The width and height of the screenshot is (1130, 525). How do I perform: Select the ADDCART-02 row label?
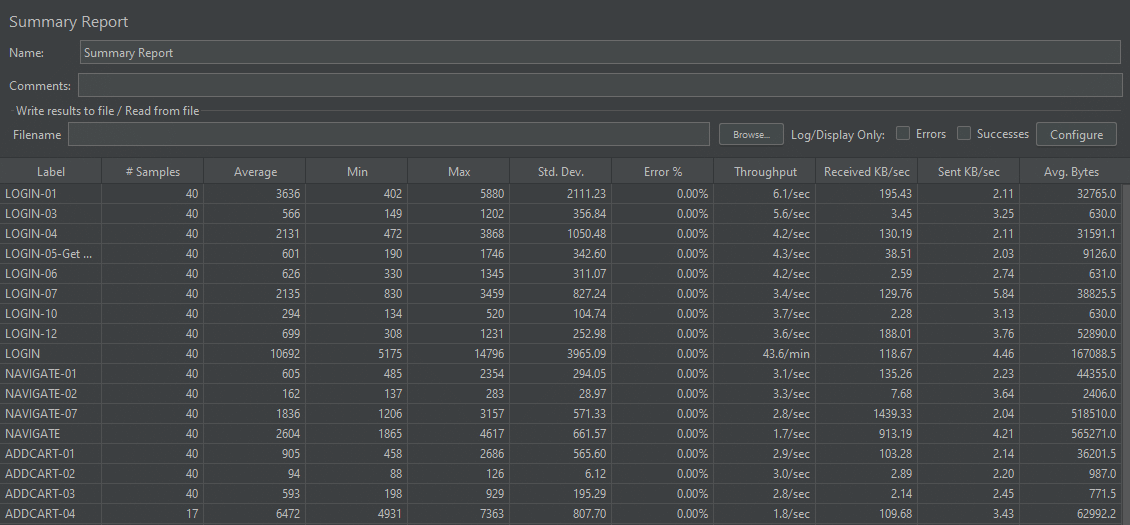click(x=40, y=474)
